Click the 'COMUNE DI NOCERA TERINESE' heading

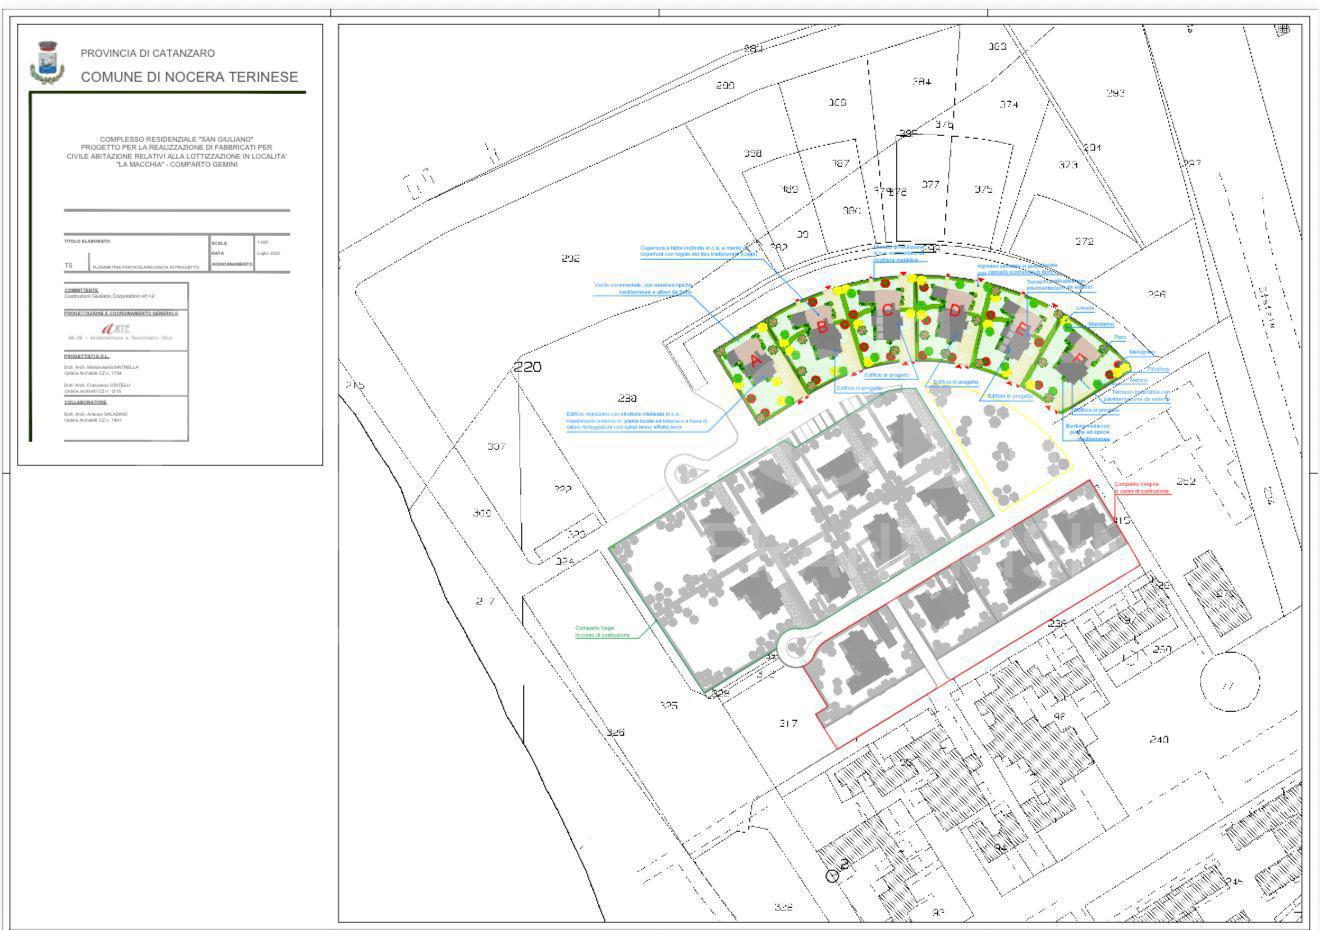[189, 76]
